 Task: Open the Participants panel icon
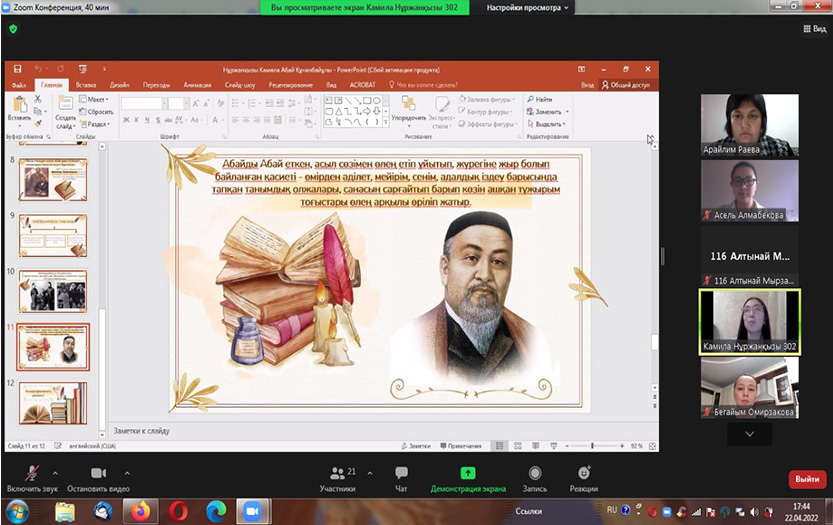[x=337, y=472]
